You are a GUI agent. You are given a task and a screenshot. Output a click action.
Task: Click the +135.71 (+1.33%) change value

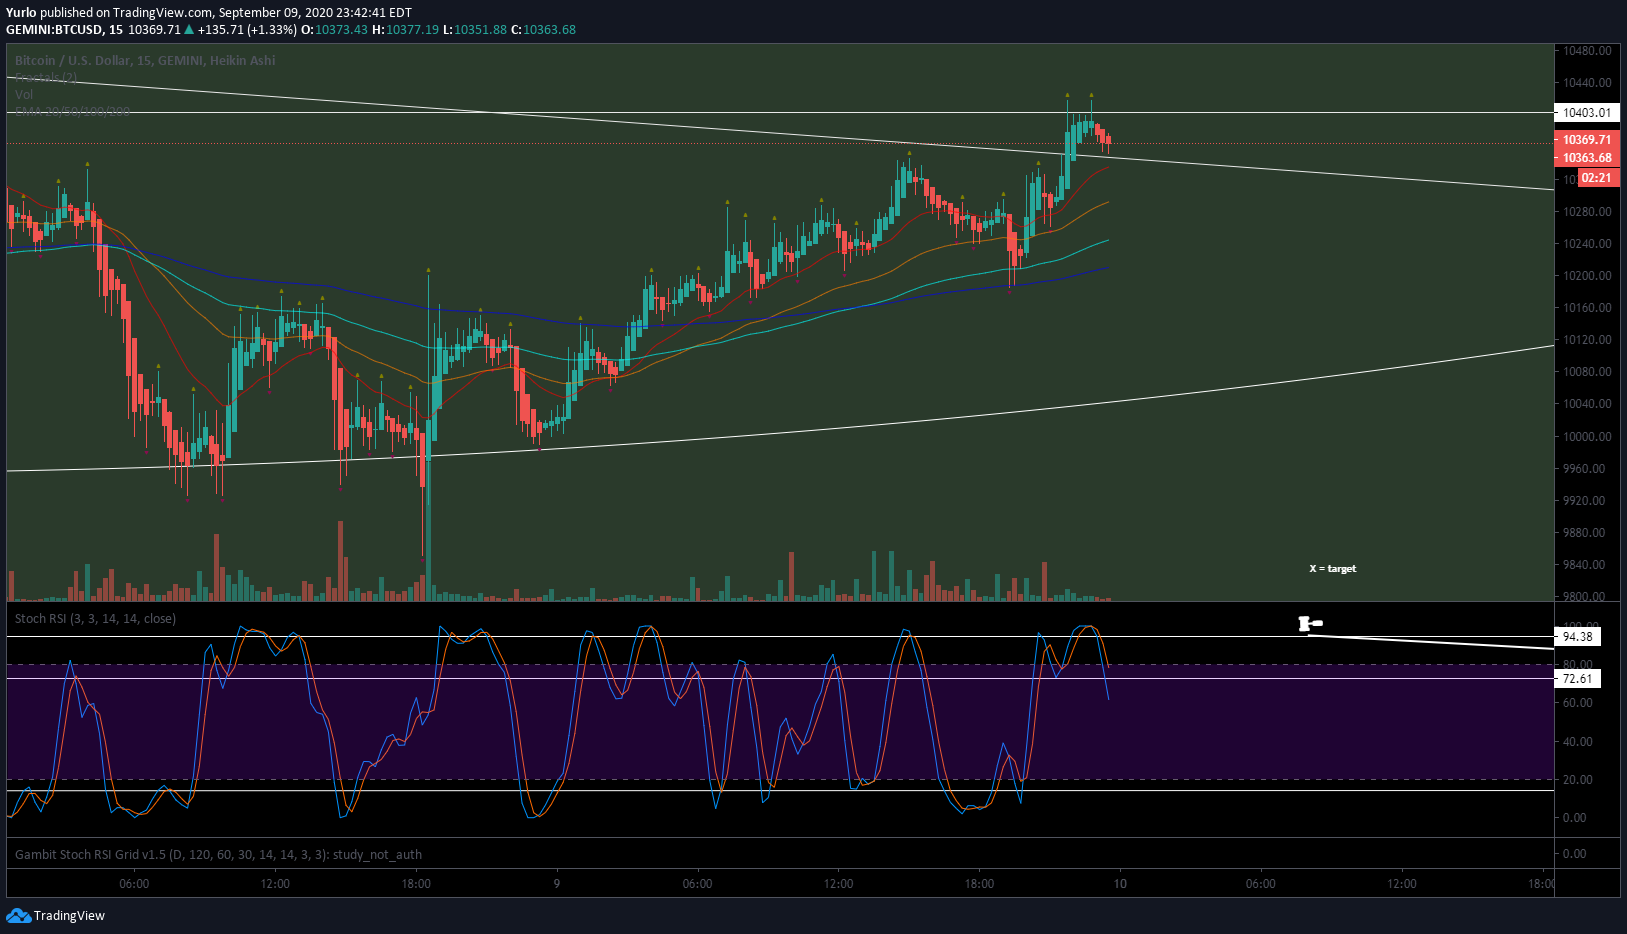pos(247,30)
